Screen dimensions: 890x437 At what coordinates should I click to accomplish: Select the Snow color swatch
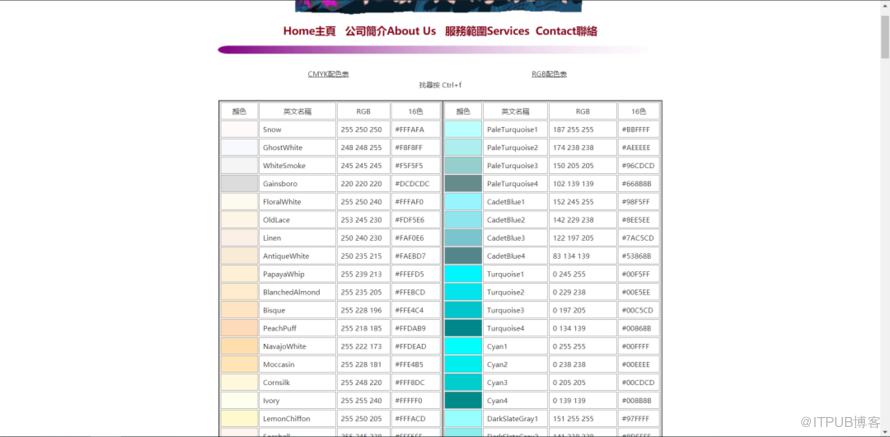tap(240, 129)
